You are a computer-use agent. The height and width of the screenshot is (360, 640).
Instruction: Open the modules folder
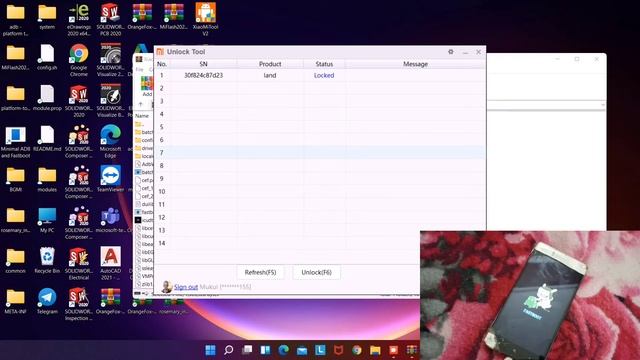47,179
